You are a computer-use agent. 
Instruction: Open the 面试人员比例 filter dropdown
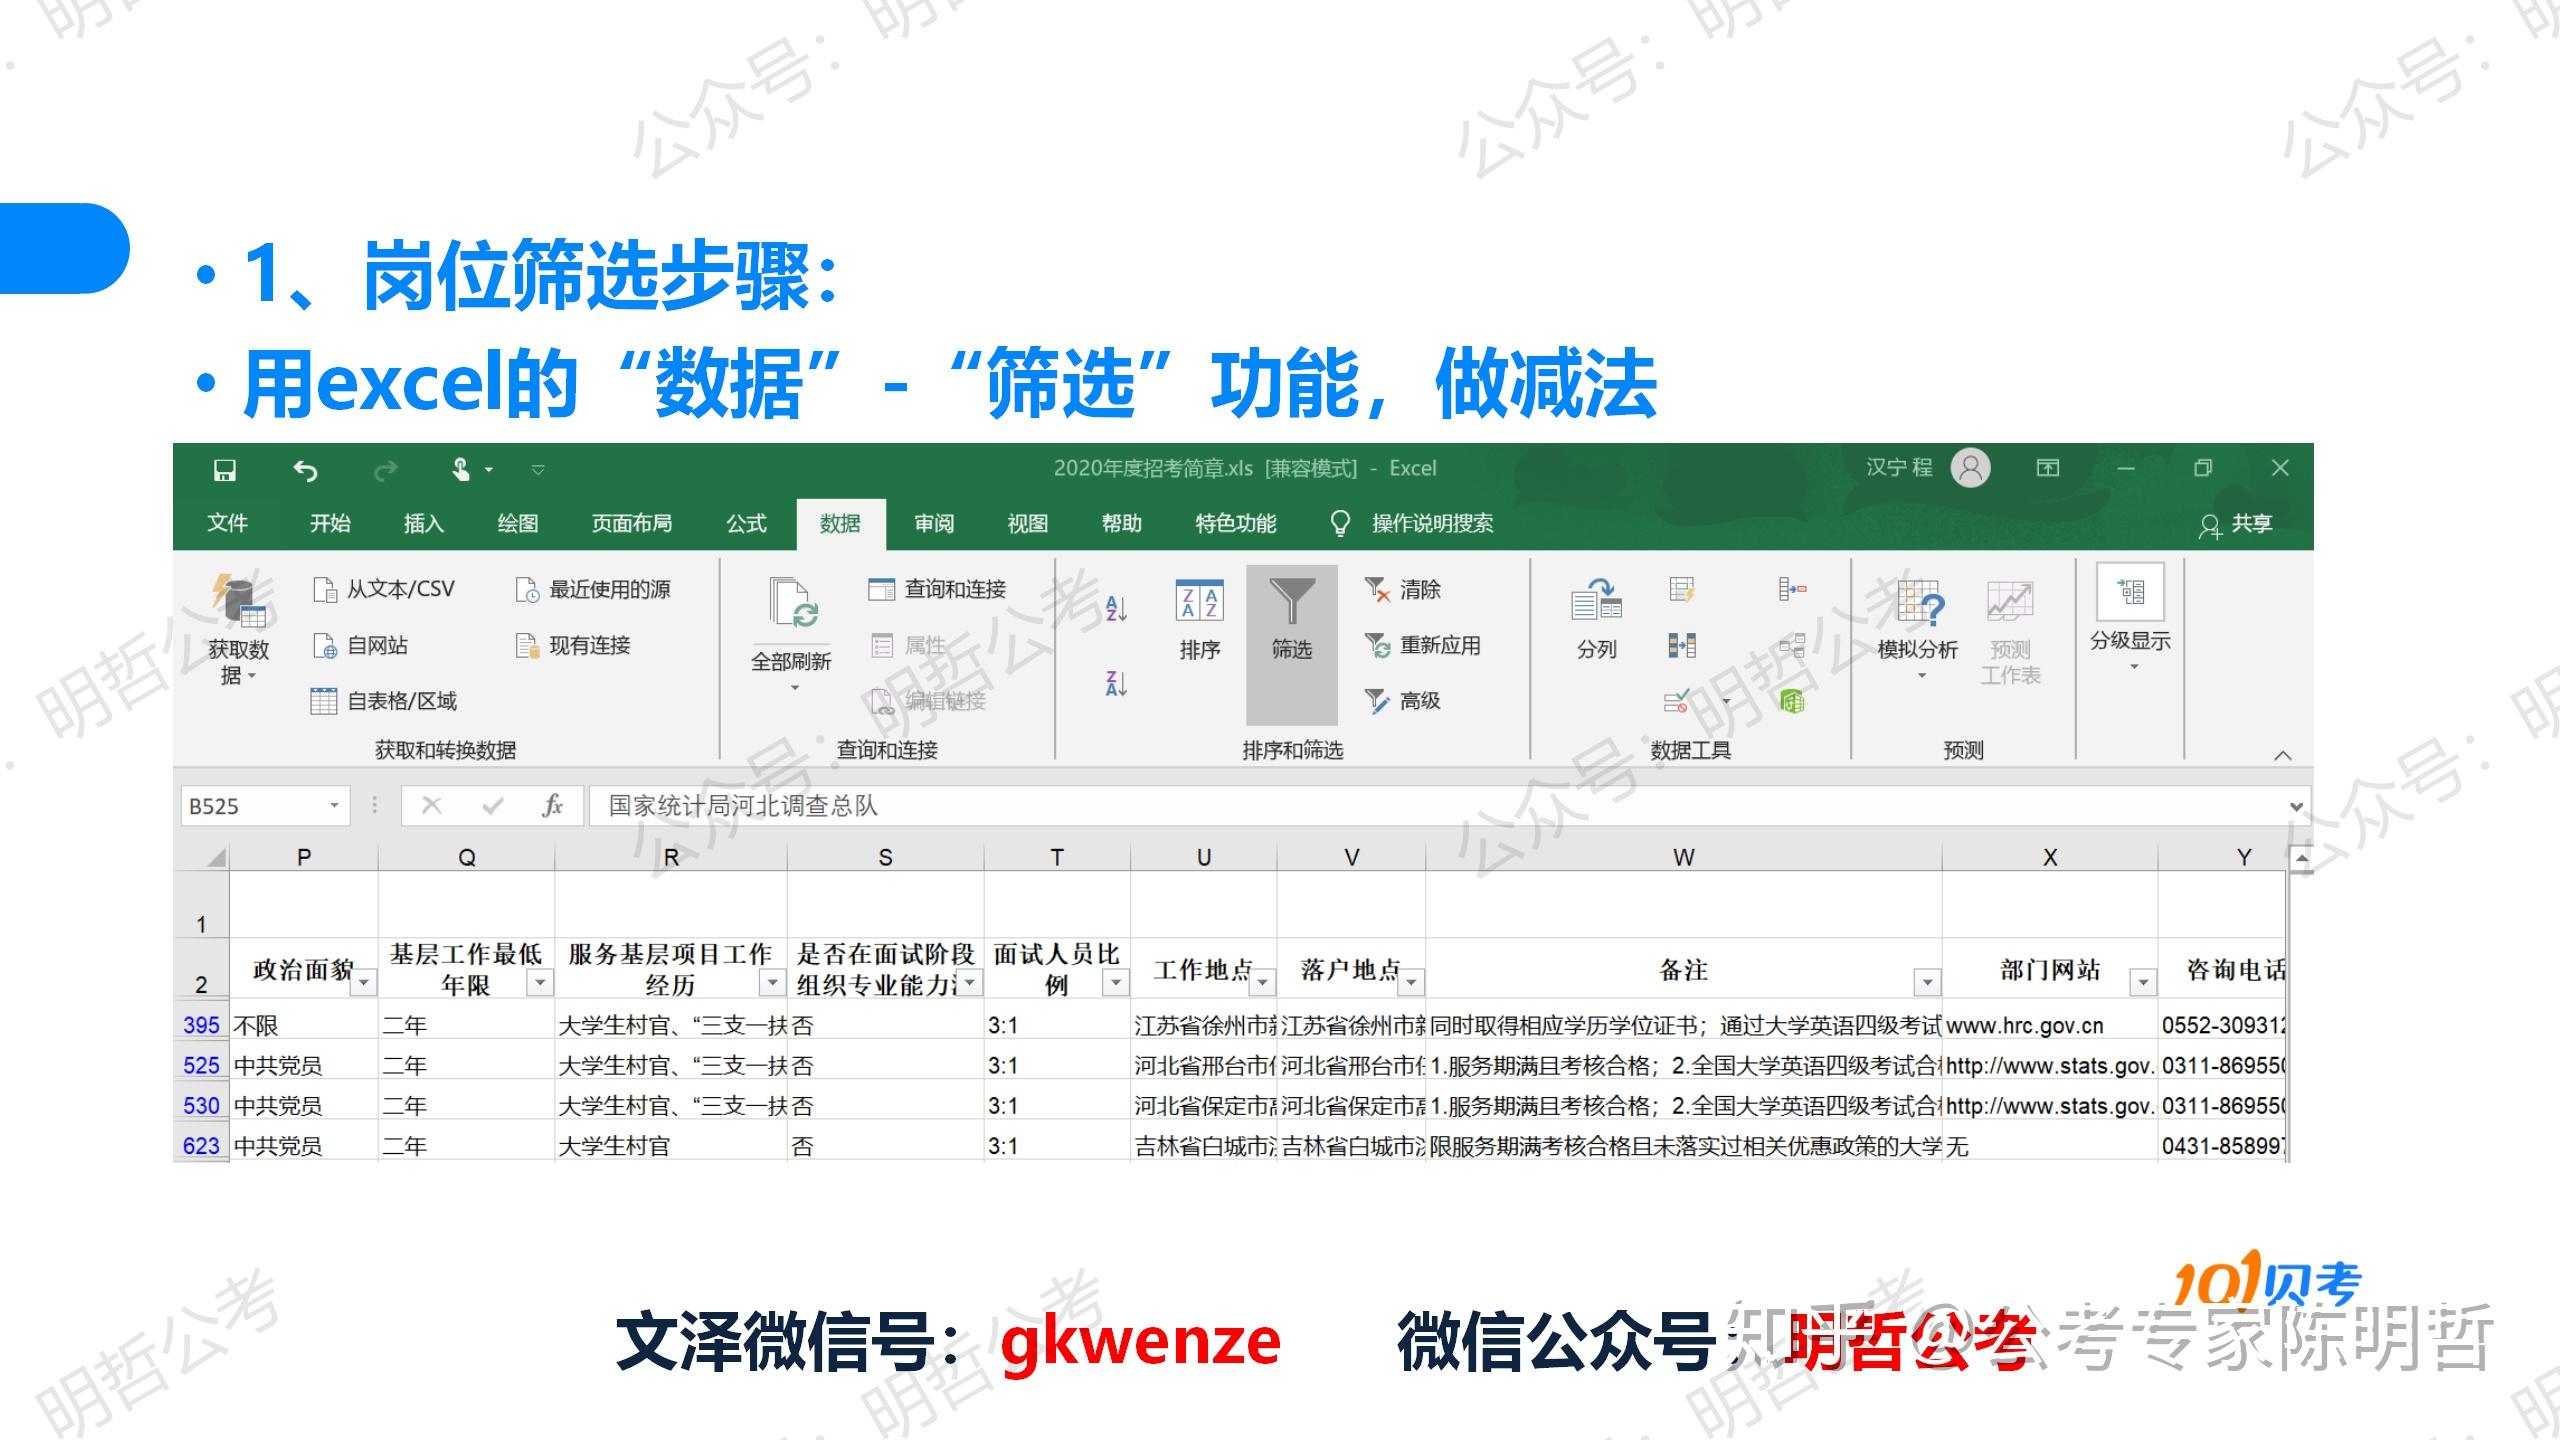[x=1116, y=984]
